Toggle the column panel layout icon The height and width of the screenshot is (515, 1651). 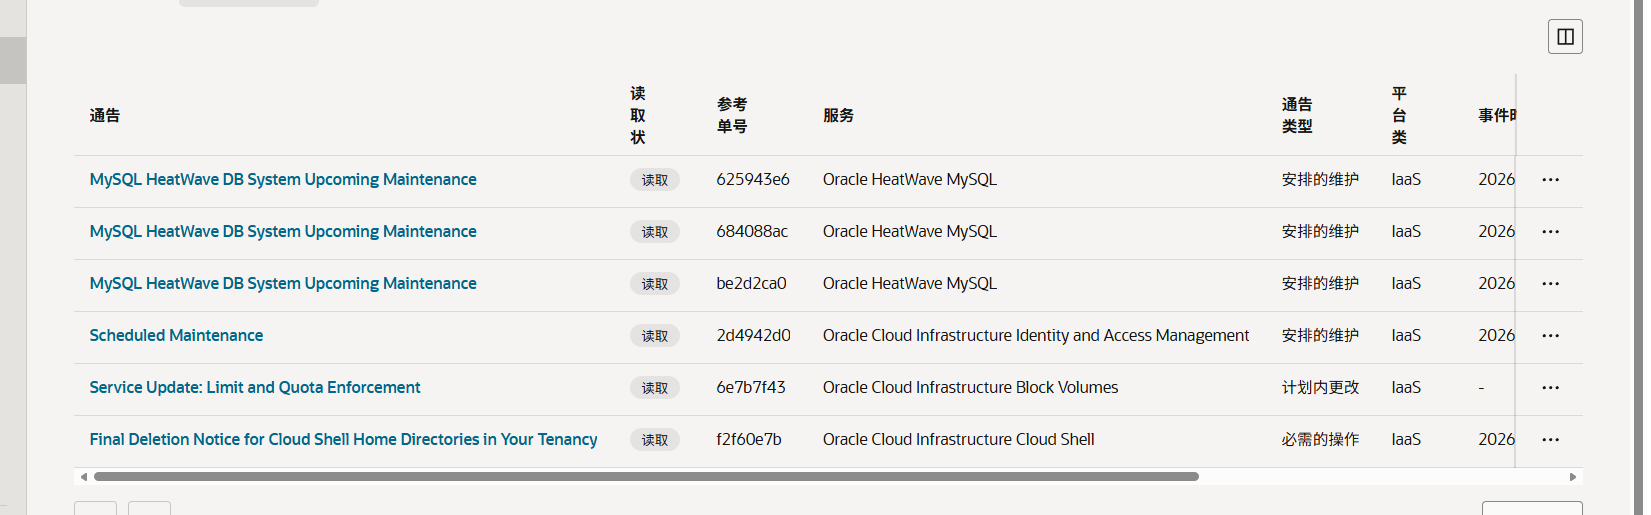click(x=1565, y=37)
